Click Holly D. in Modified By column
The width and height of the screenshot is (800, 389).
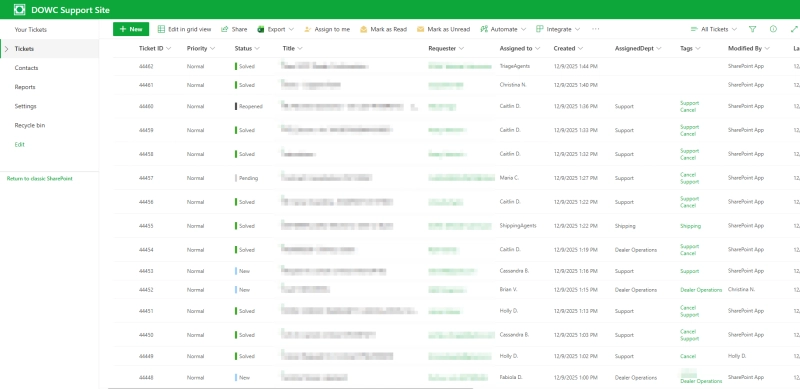click(x=737, y=356)
